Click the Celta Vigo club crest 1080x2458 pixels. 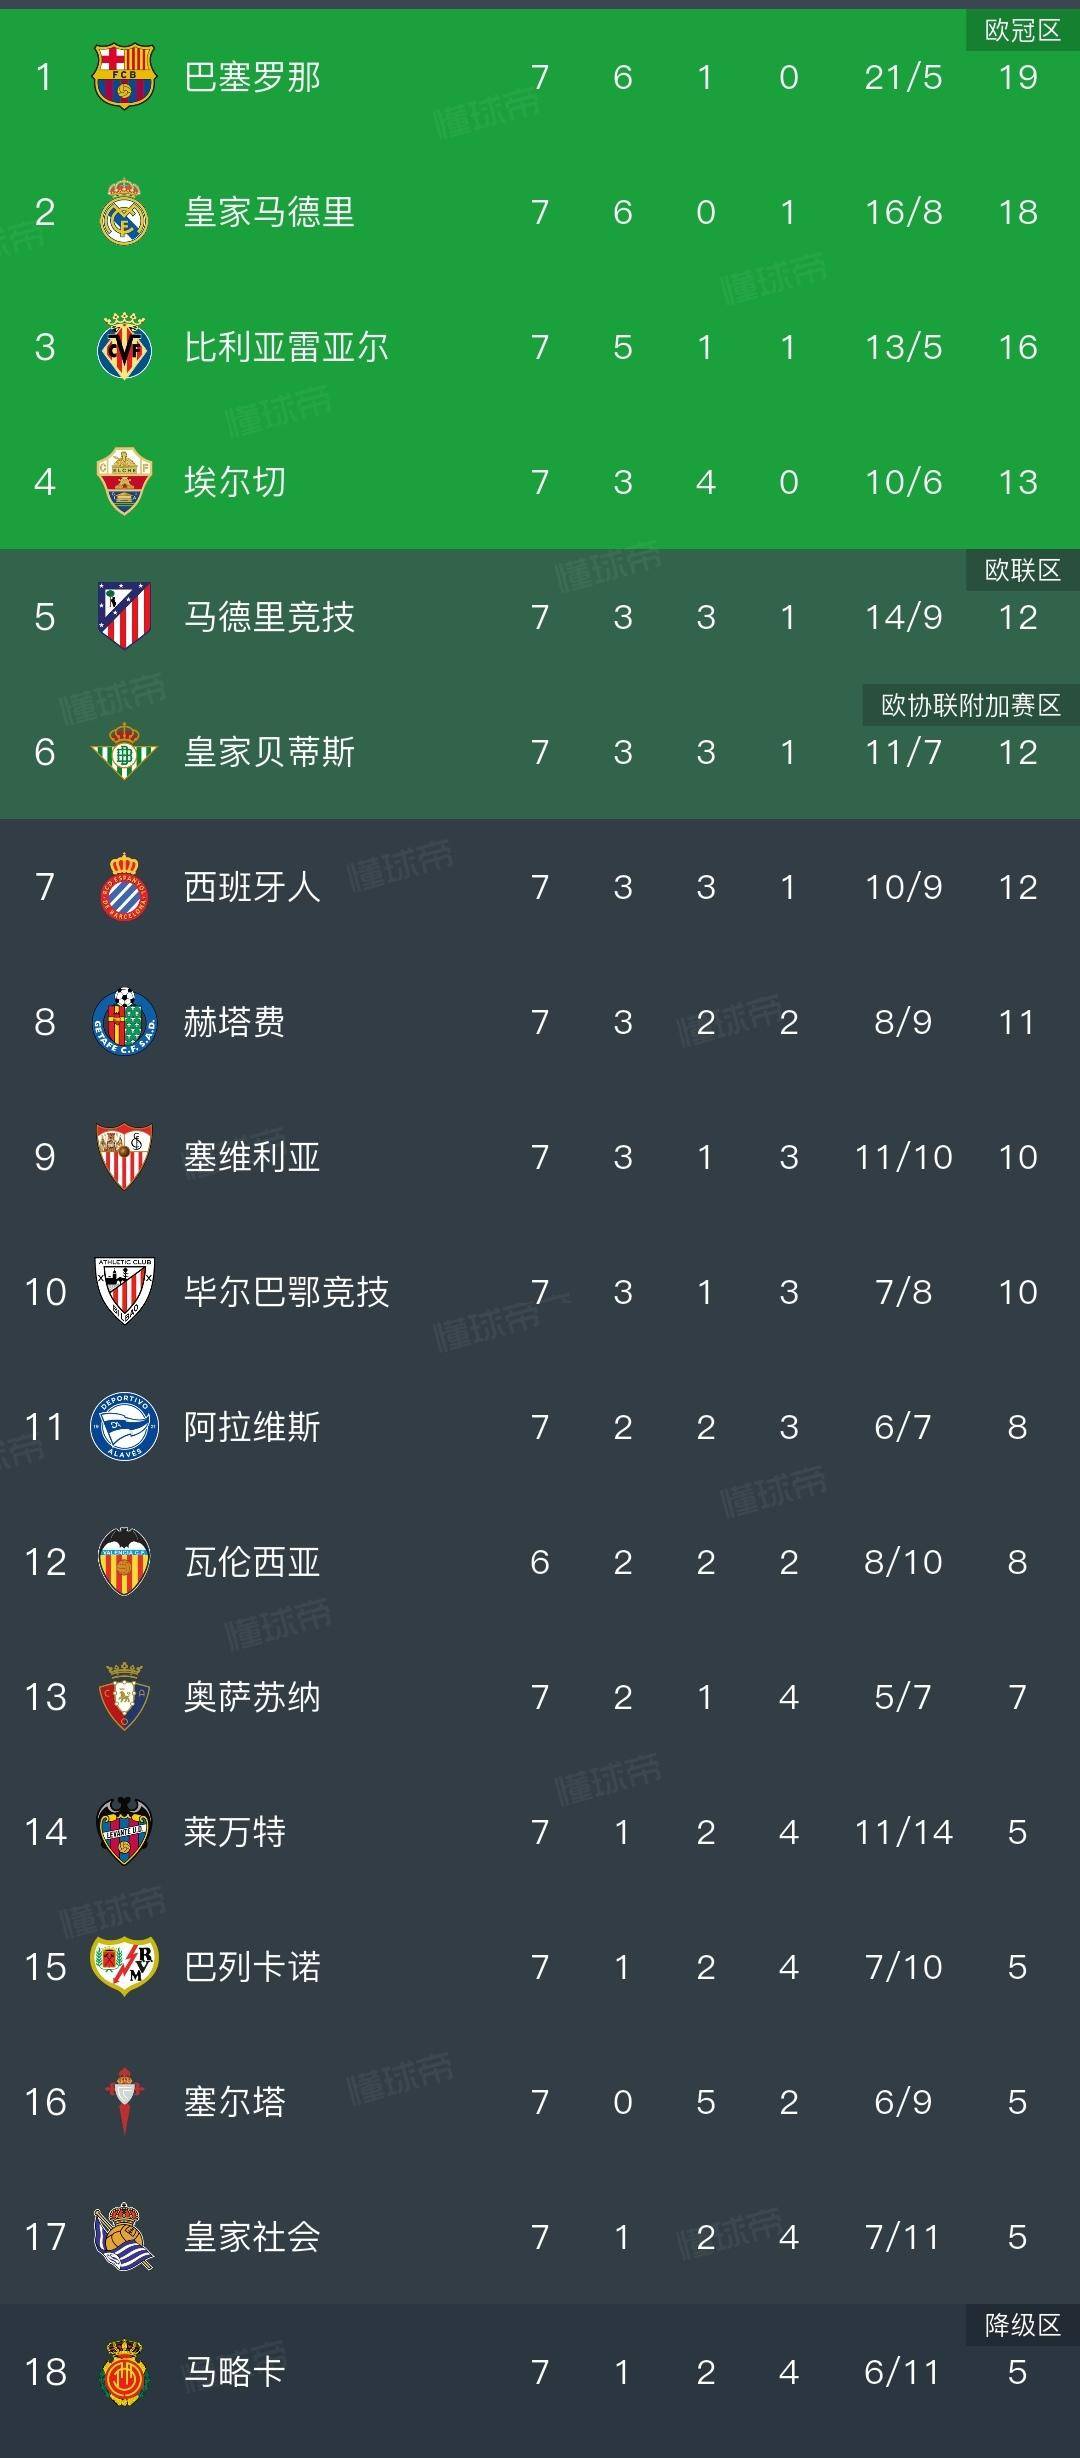point(123,2100)
